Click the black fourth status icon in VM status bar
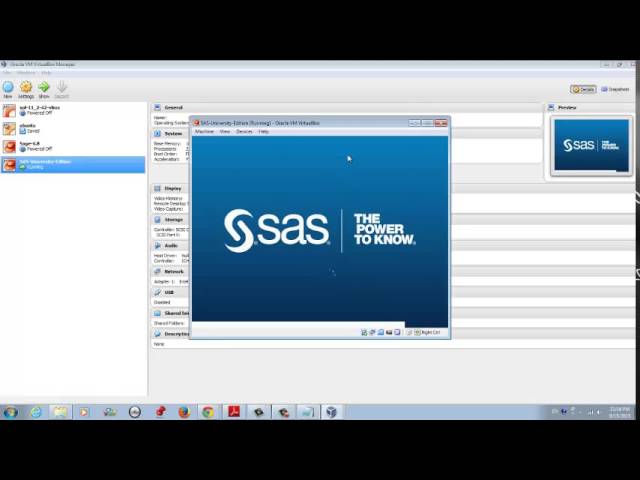This screenshot has width=640, height=480. click(389, 333)
